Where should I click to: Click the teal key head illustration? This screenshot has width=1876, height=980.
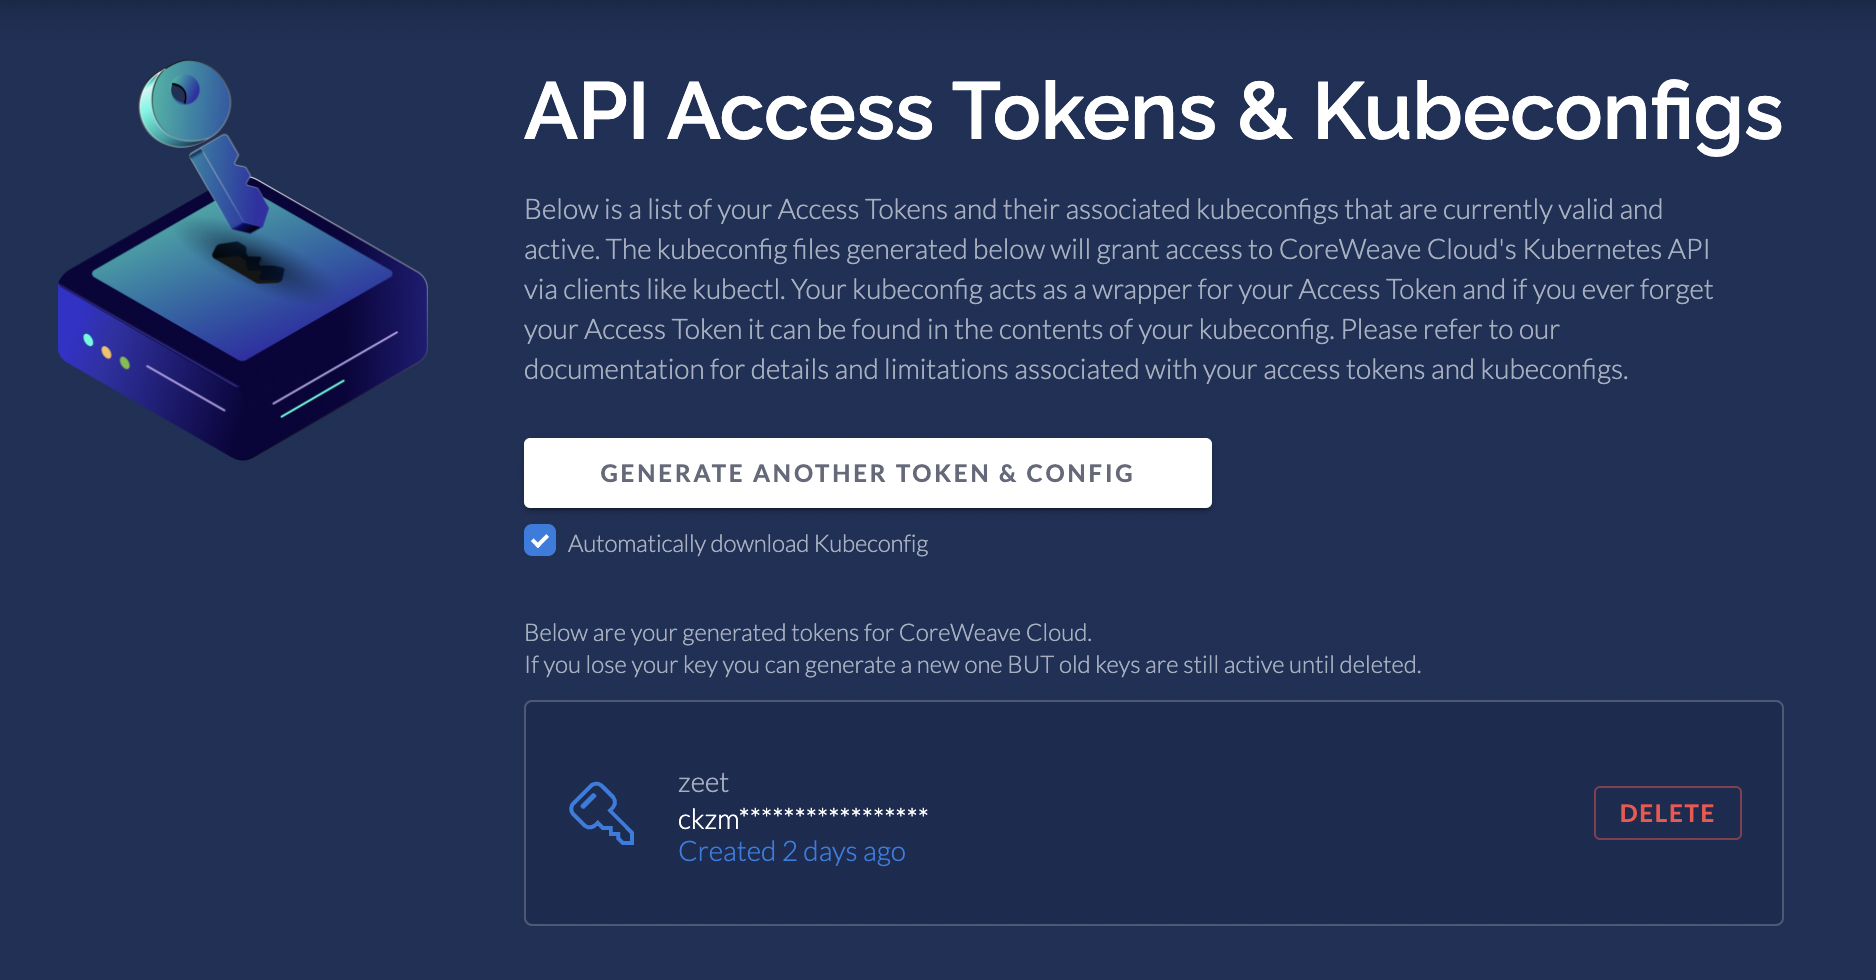(x=184, y=103)
